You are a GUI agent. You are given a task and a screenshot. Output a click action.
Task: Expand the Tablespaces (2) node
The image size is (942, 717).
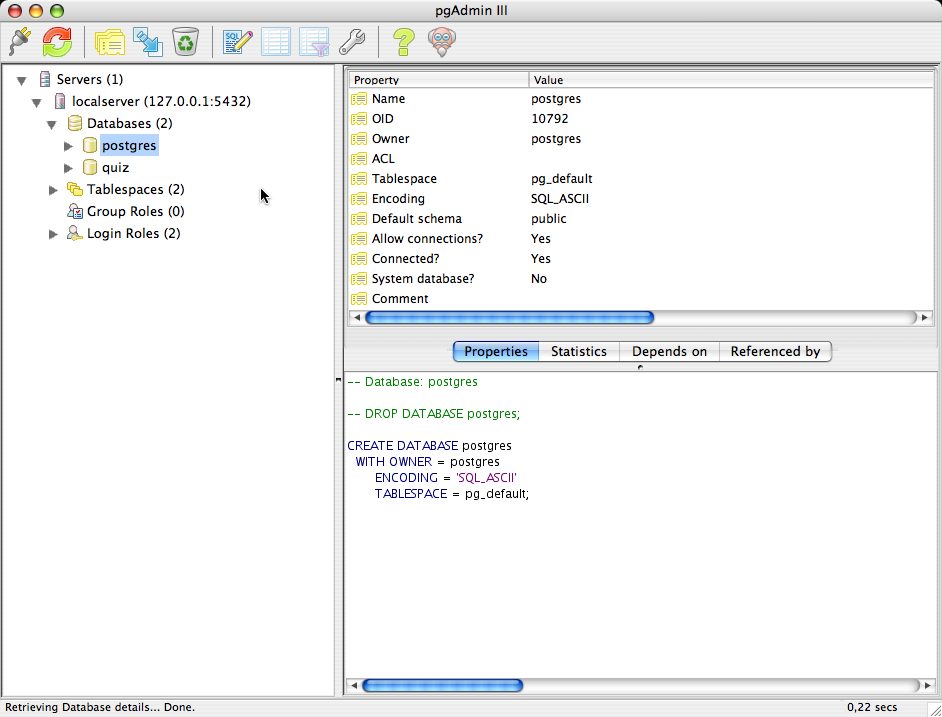click(x=54, y=190)
